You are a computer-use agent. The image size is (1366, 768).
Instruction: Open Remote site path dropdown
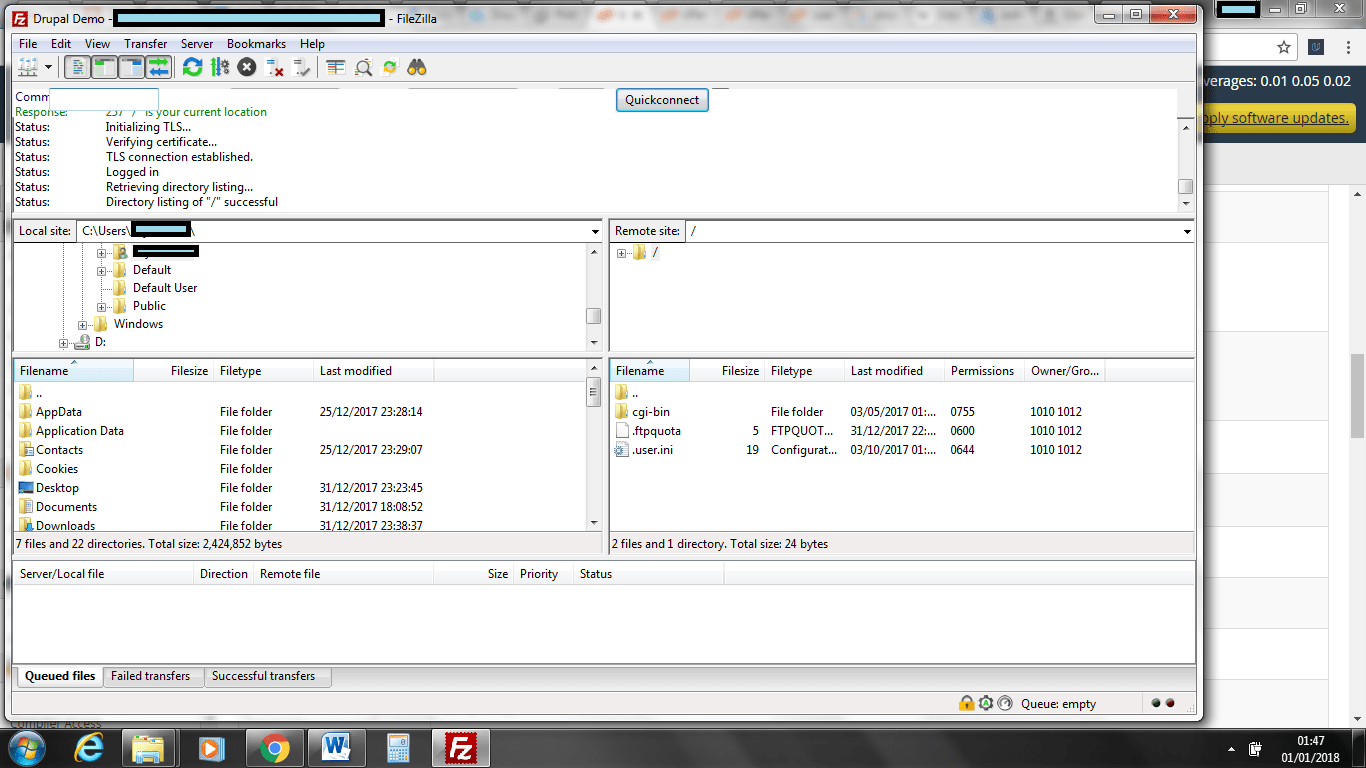click(1187, 231)
